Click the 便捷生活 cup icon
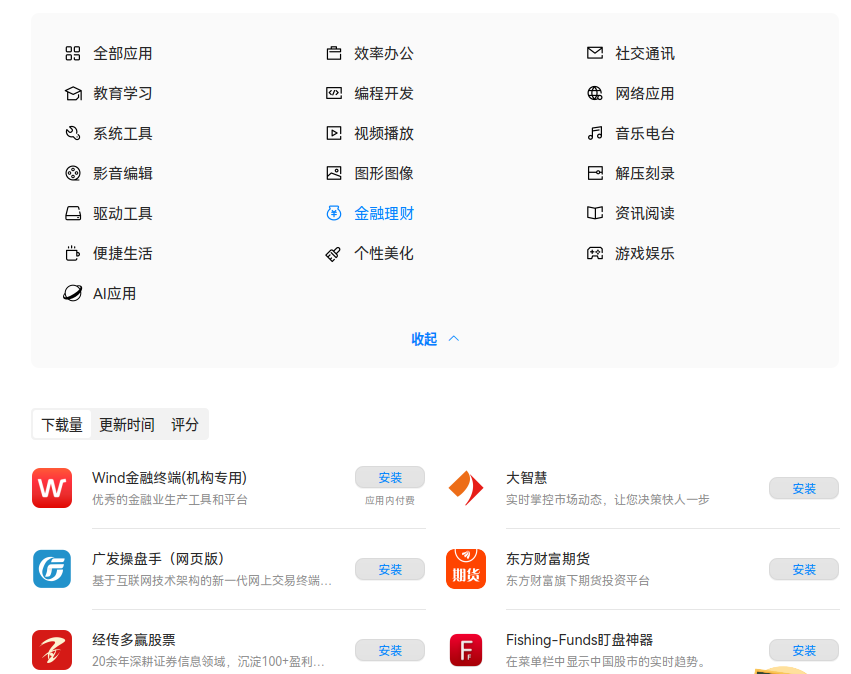 pos(73,253)
